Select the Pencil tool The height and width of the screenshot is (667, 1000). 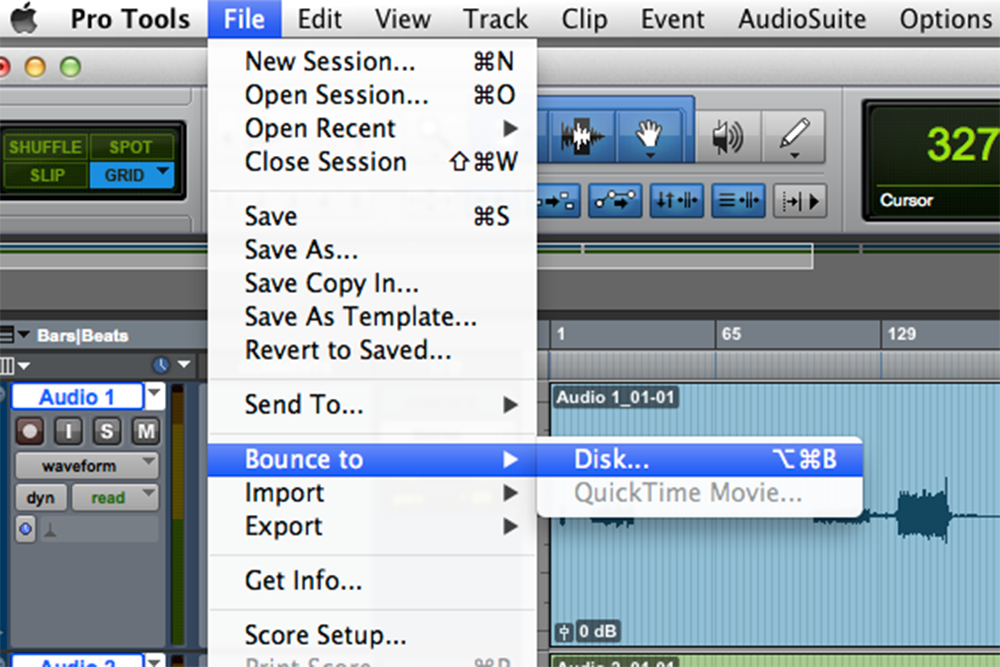(x=794, y=136)
